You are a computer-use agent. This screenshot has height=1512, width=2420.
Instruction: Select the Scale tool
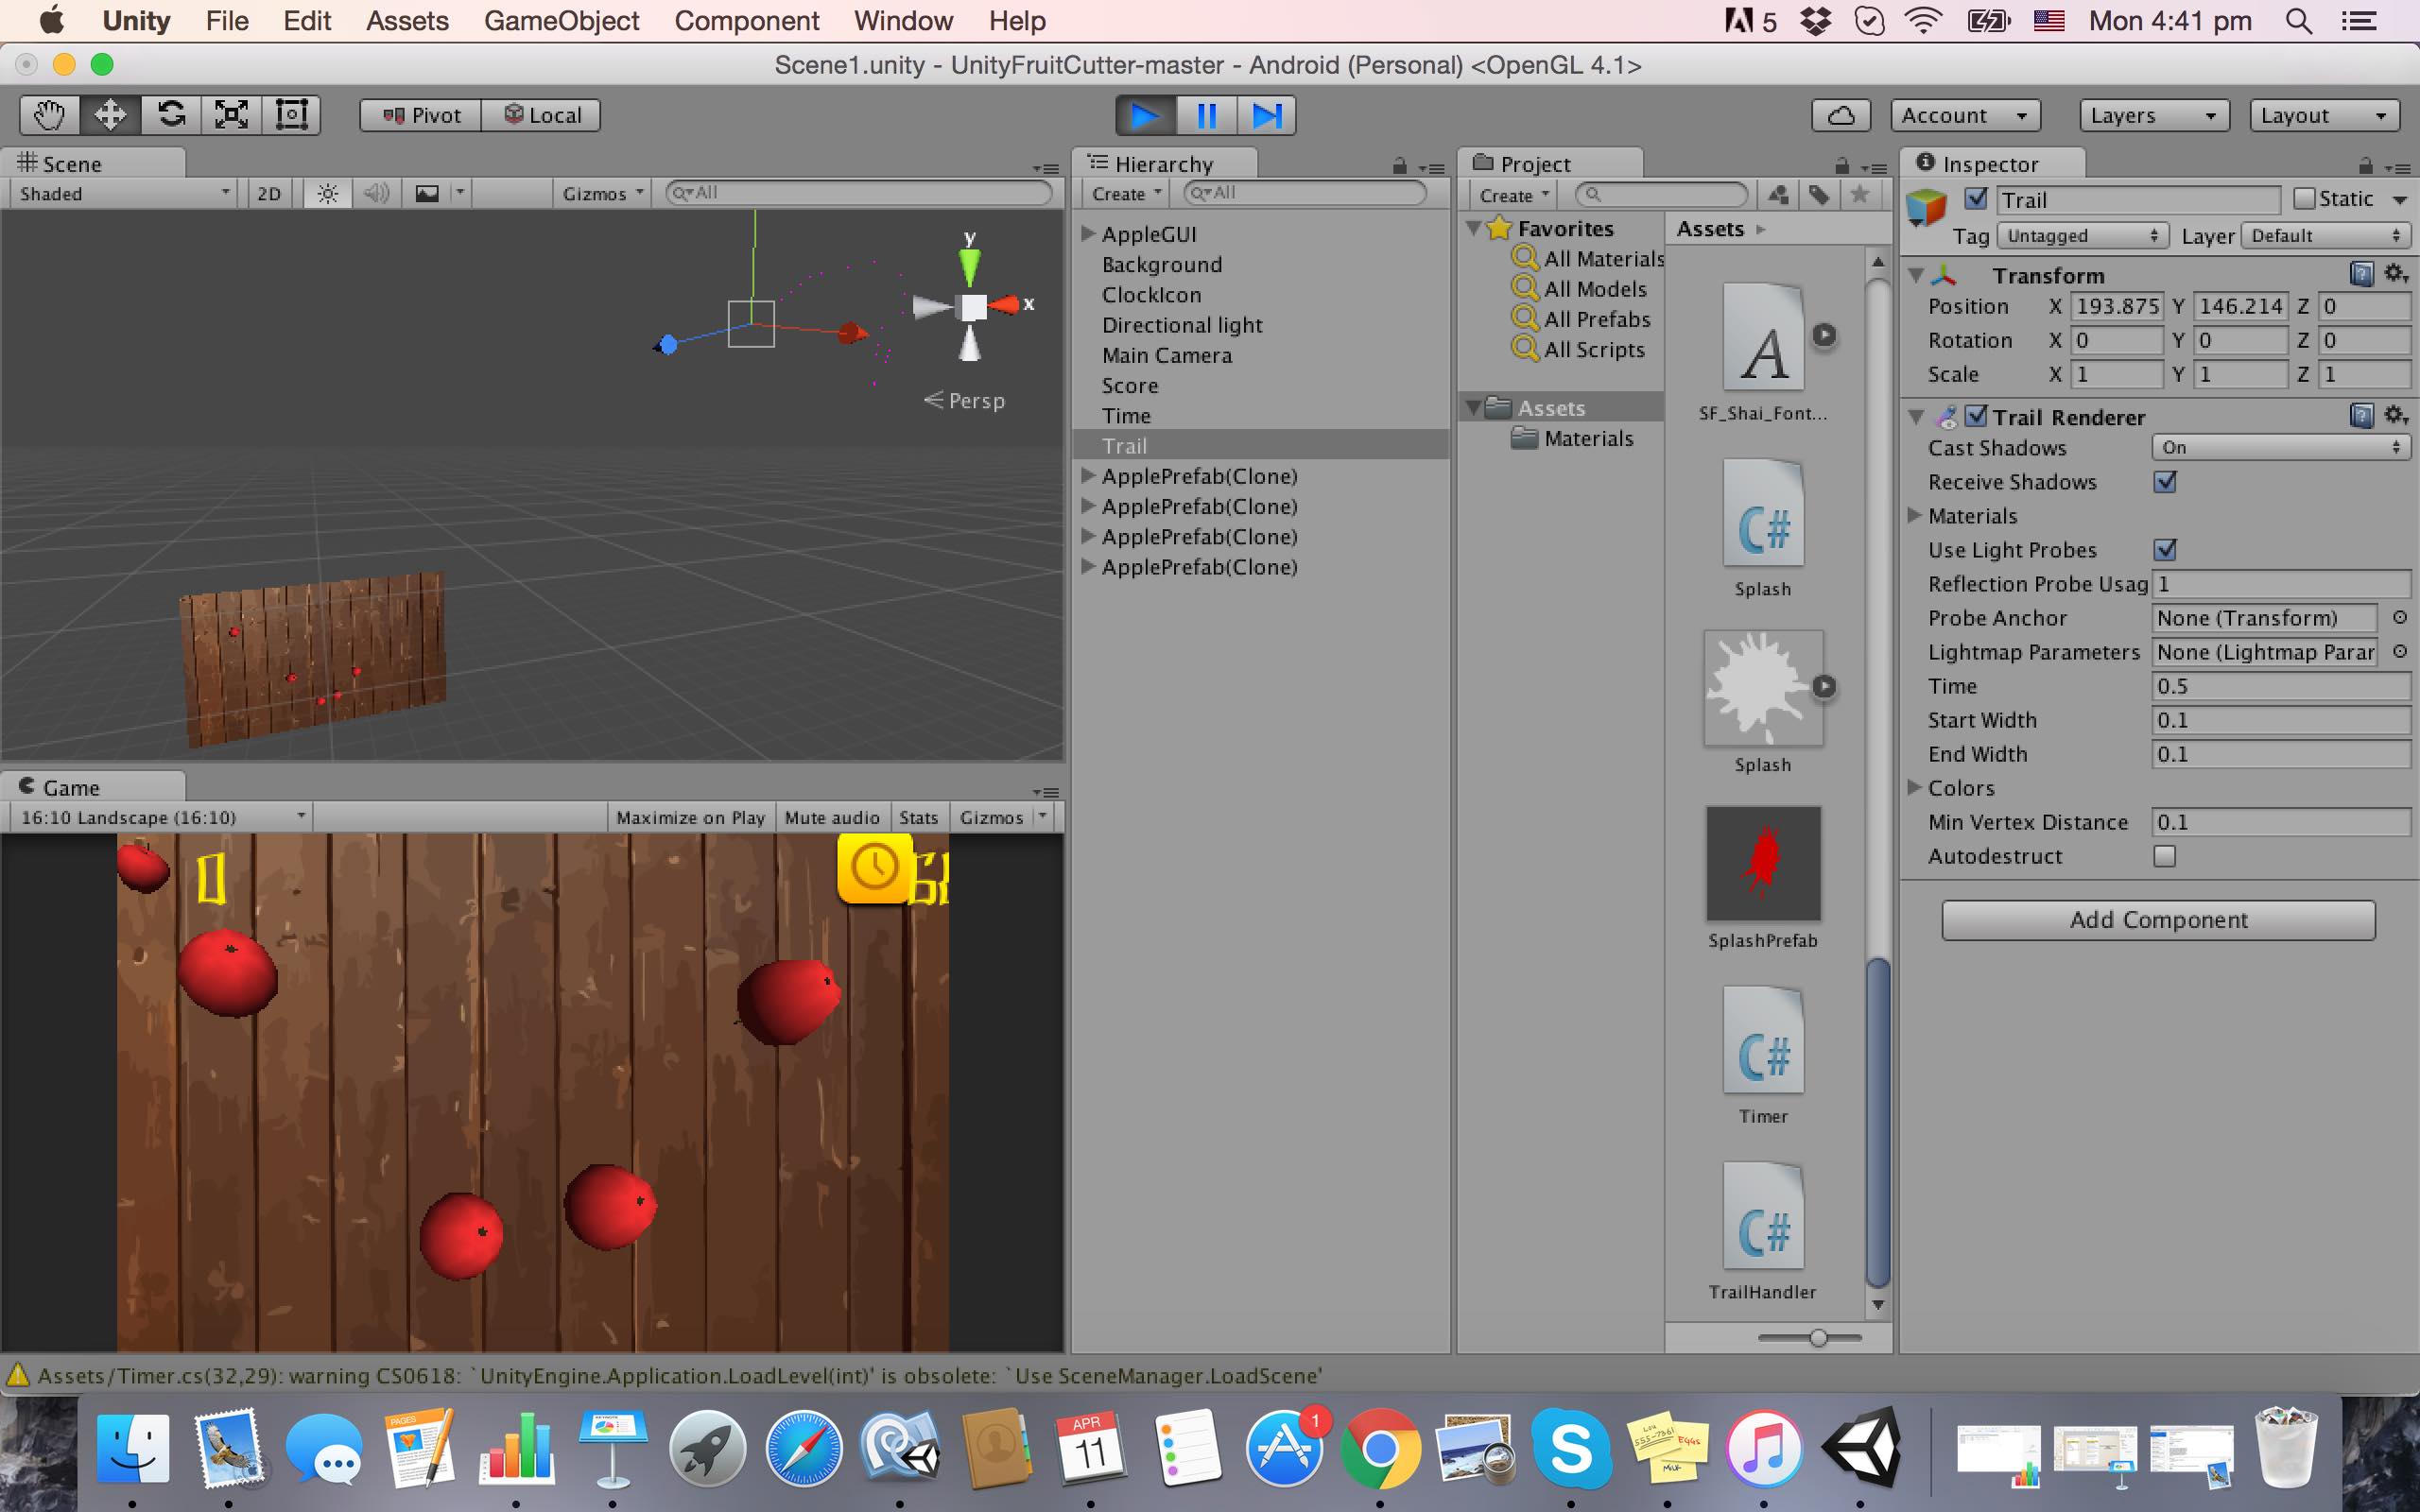[x=231, y=115]
